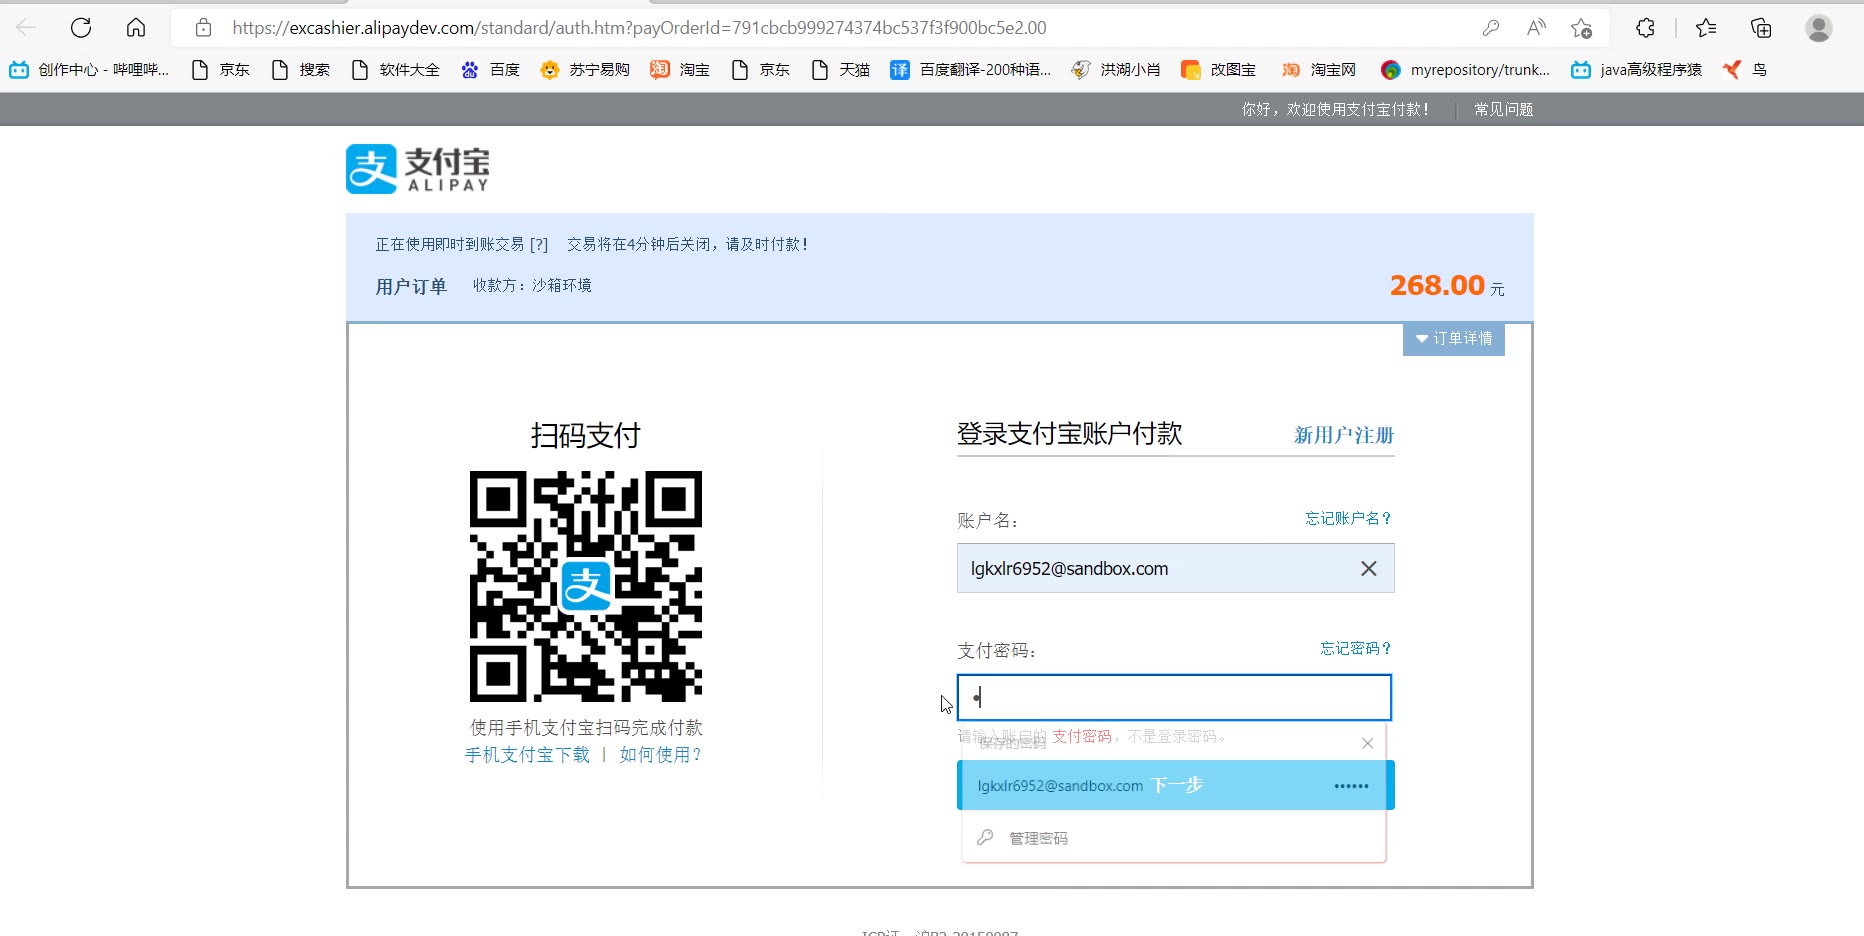
Task: Open 常见问题 help link
Action: (x=1504, y=109)
